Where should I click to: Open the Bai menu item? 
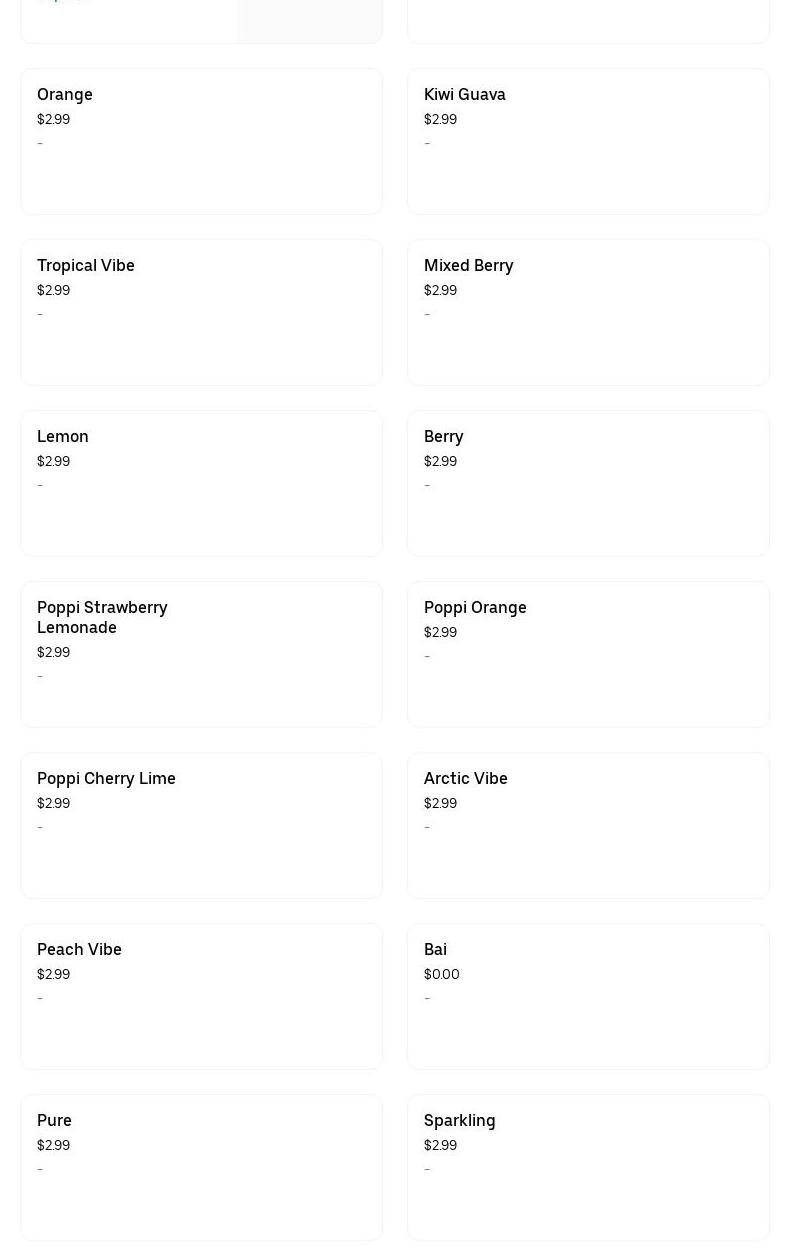588,996
